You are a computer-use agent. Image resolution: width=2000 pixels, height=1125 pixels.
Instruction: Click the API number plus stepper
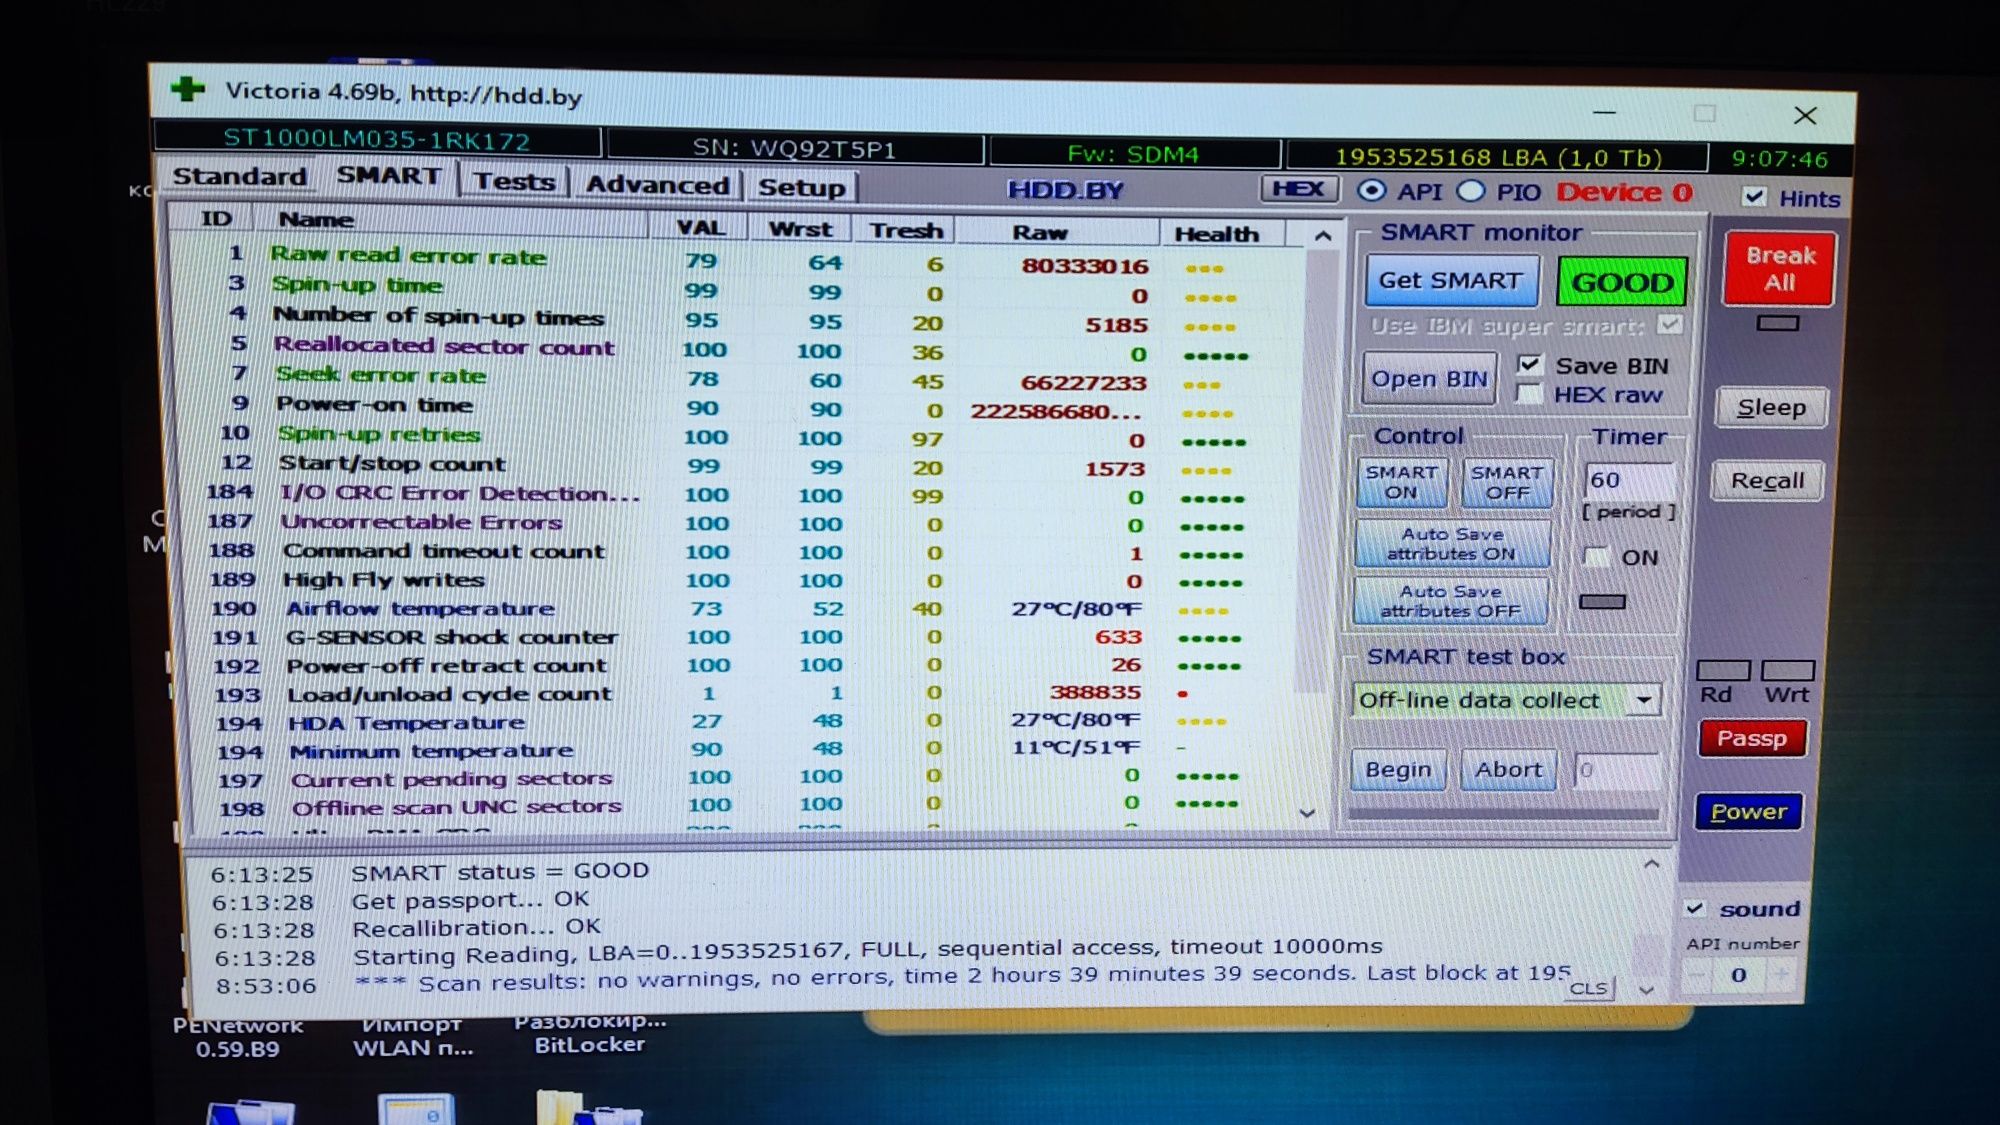1781,975
